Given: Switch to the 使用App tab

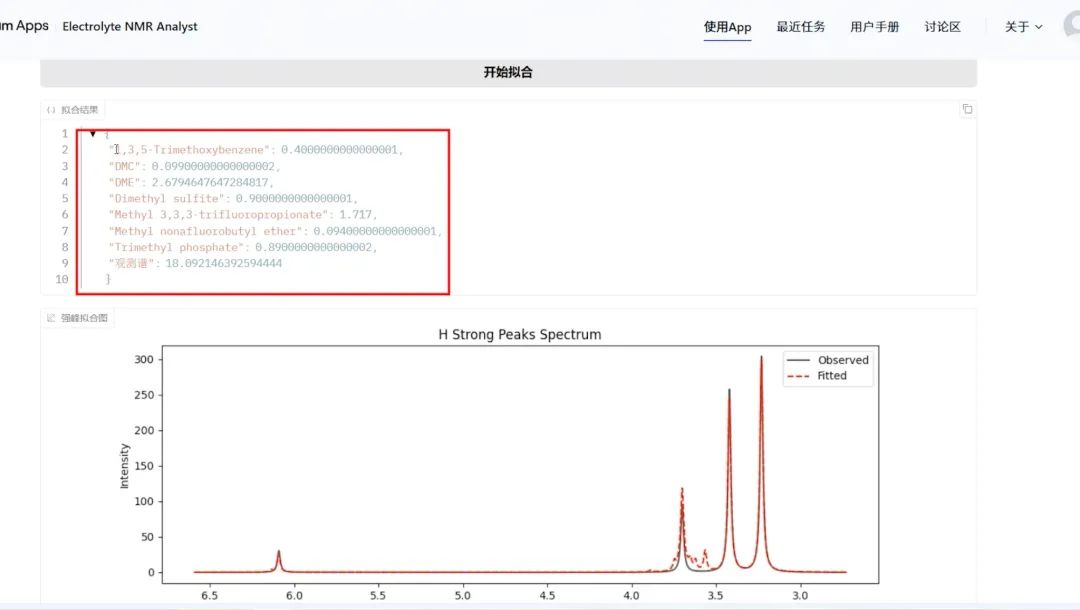Looking at the screenshot, I should pos(727,27).
